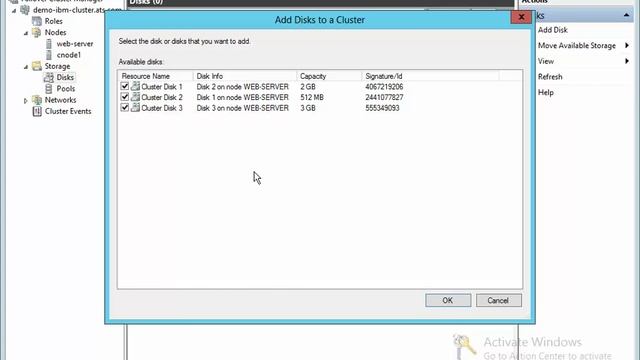Screen dimensions: 640x360
Task: Choose View in the Actions pane
Action: [546, 61]
